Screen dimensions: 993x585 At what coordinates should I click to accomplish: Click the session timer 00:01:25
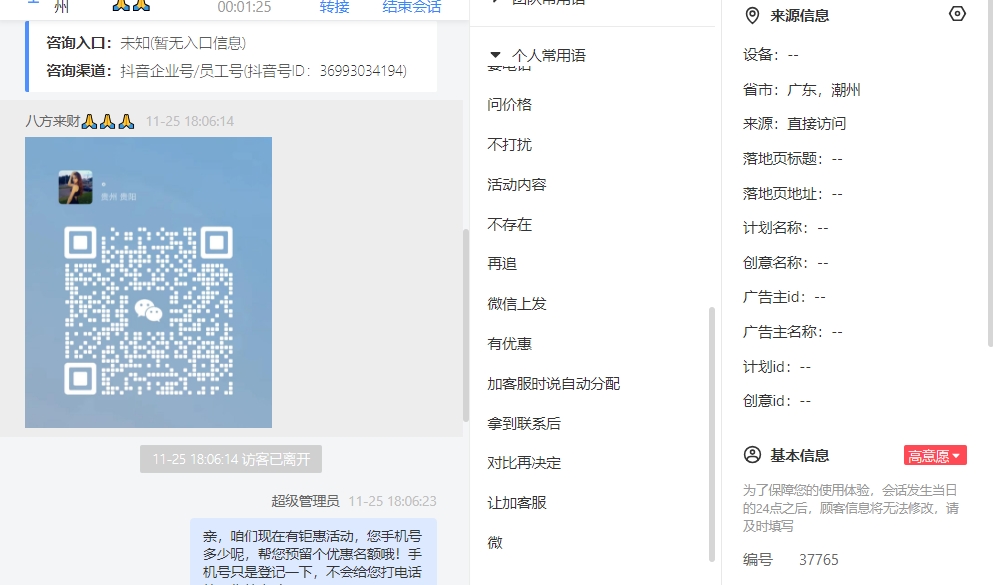(244, 7)
